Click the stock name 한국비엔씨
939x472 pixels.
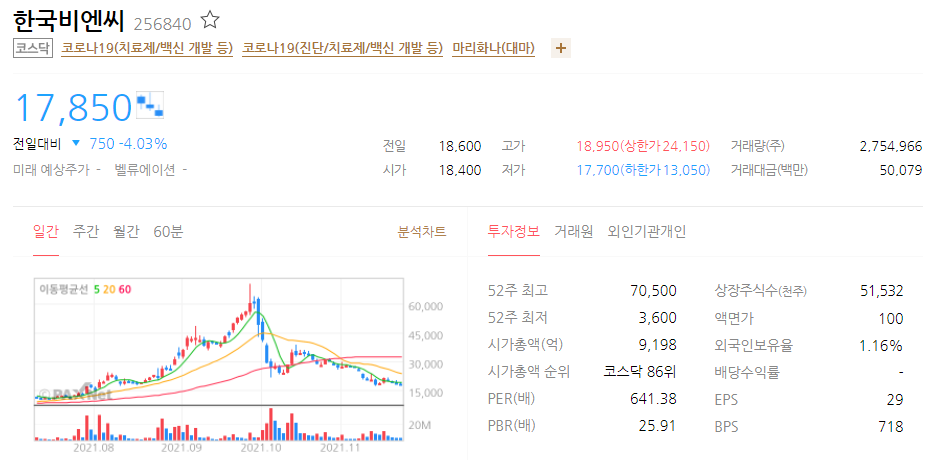click(69, 22)
